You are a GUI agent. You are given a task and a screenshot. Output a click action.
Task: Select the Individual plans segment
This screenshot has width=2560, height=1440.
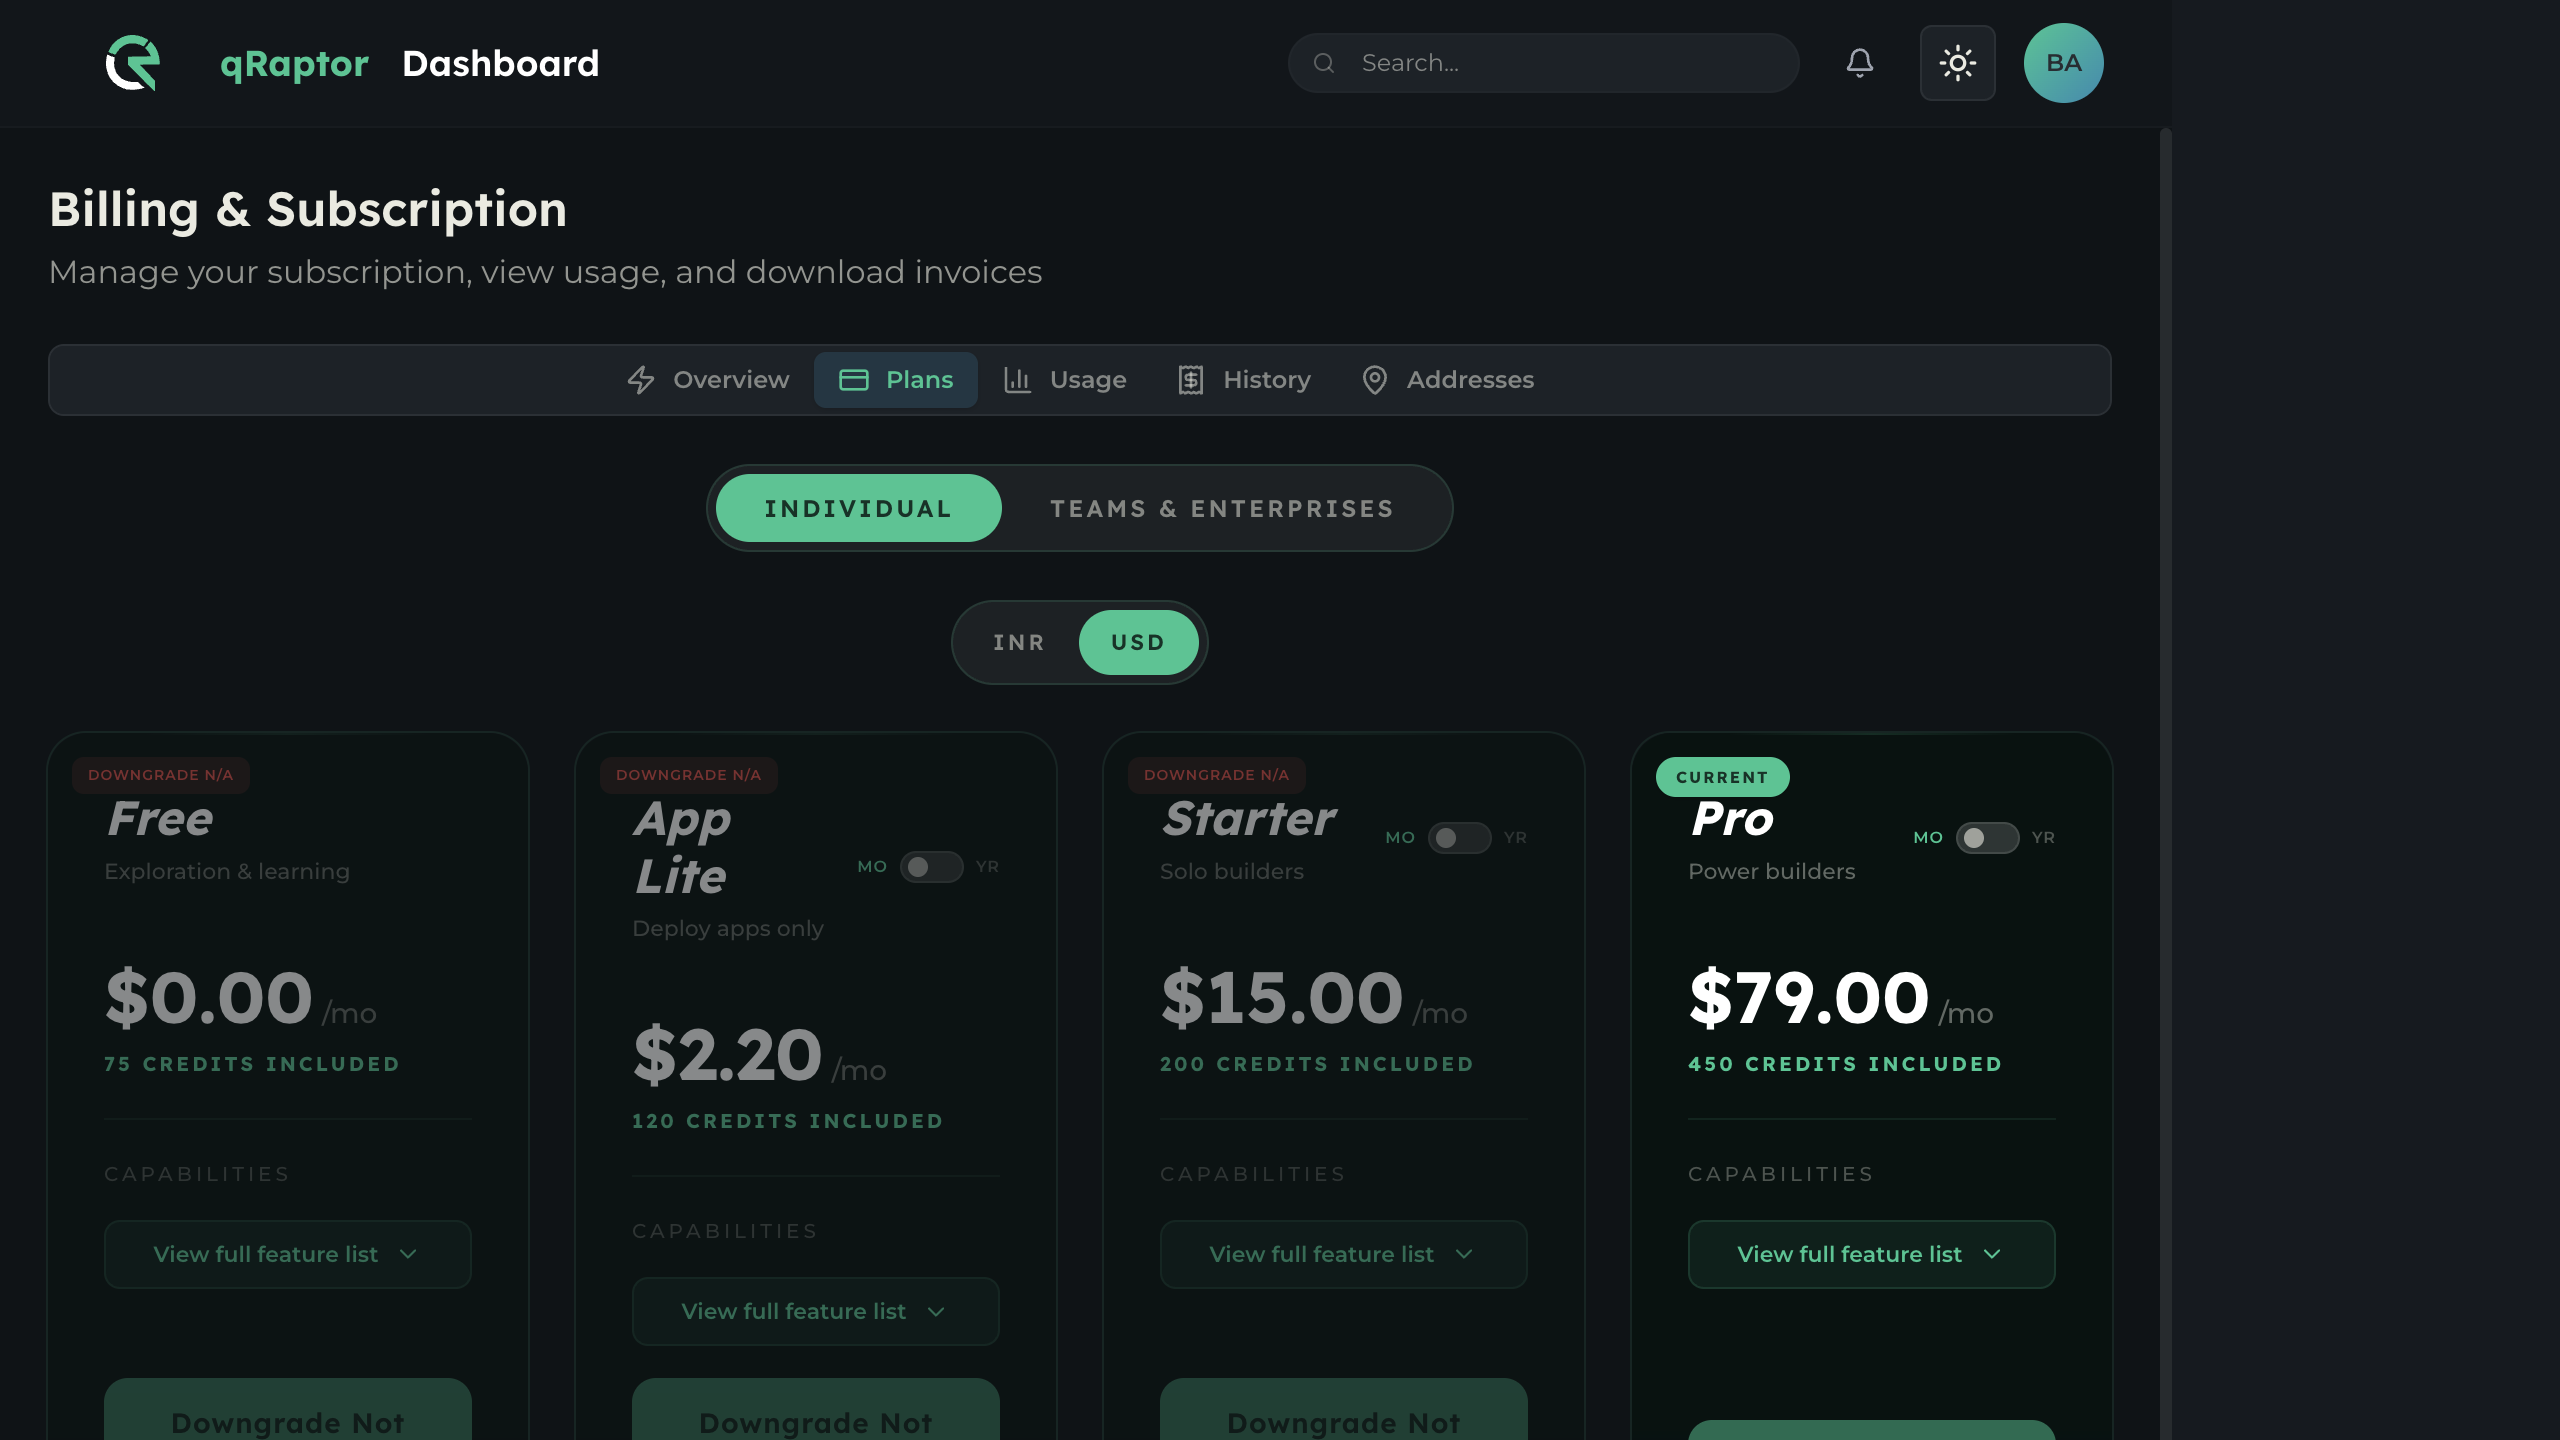859,508
